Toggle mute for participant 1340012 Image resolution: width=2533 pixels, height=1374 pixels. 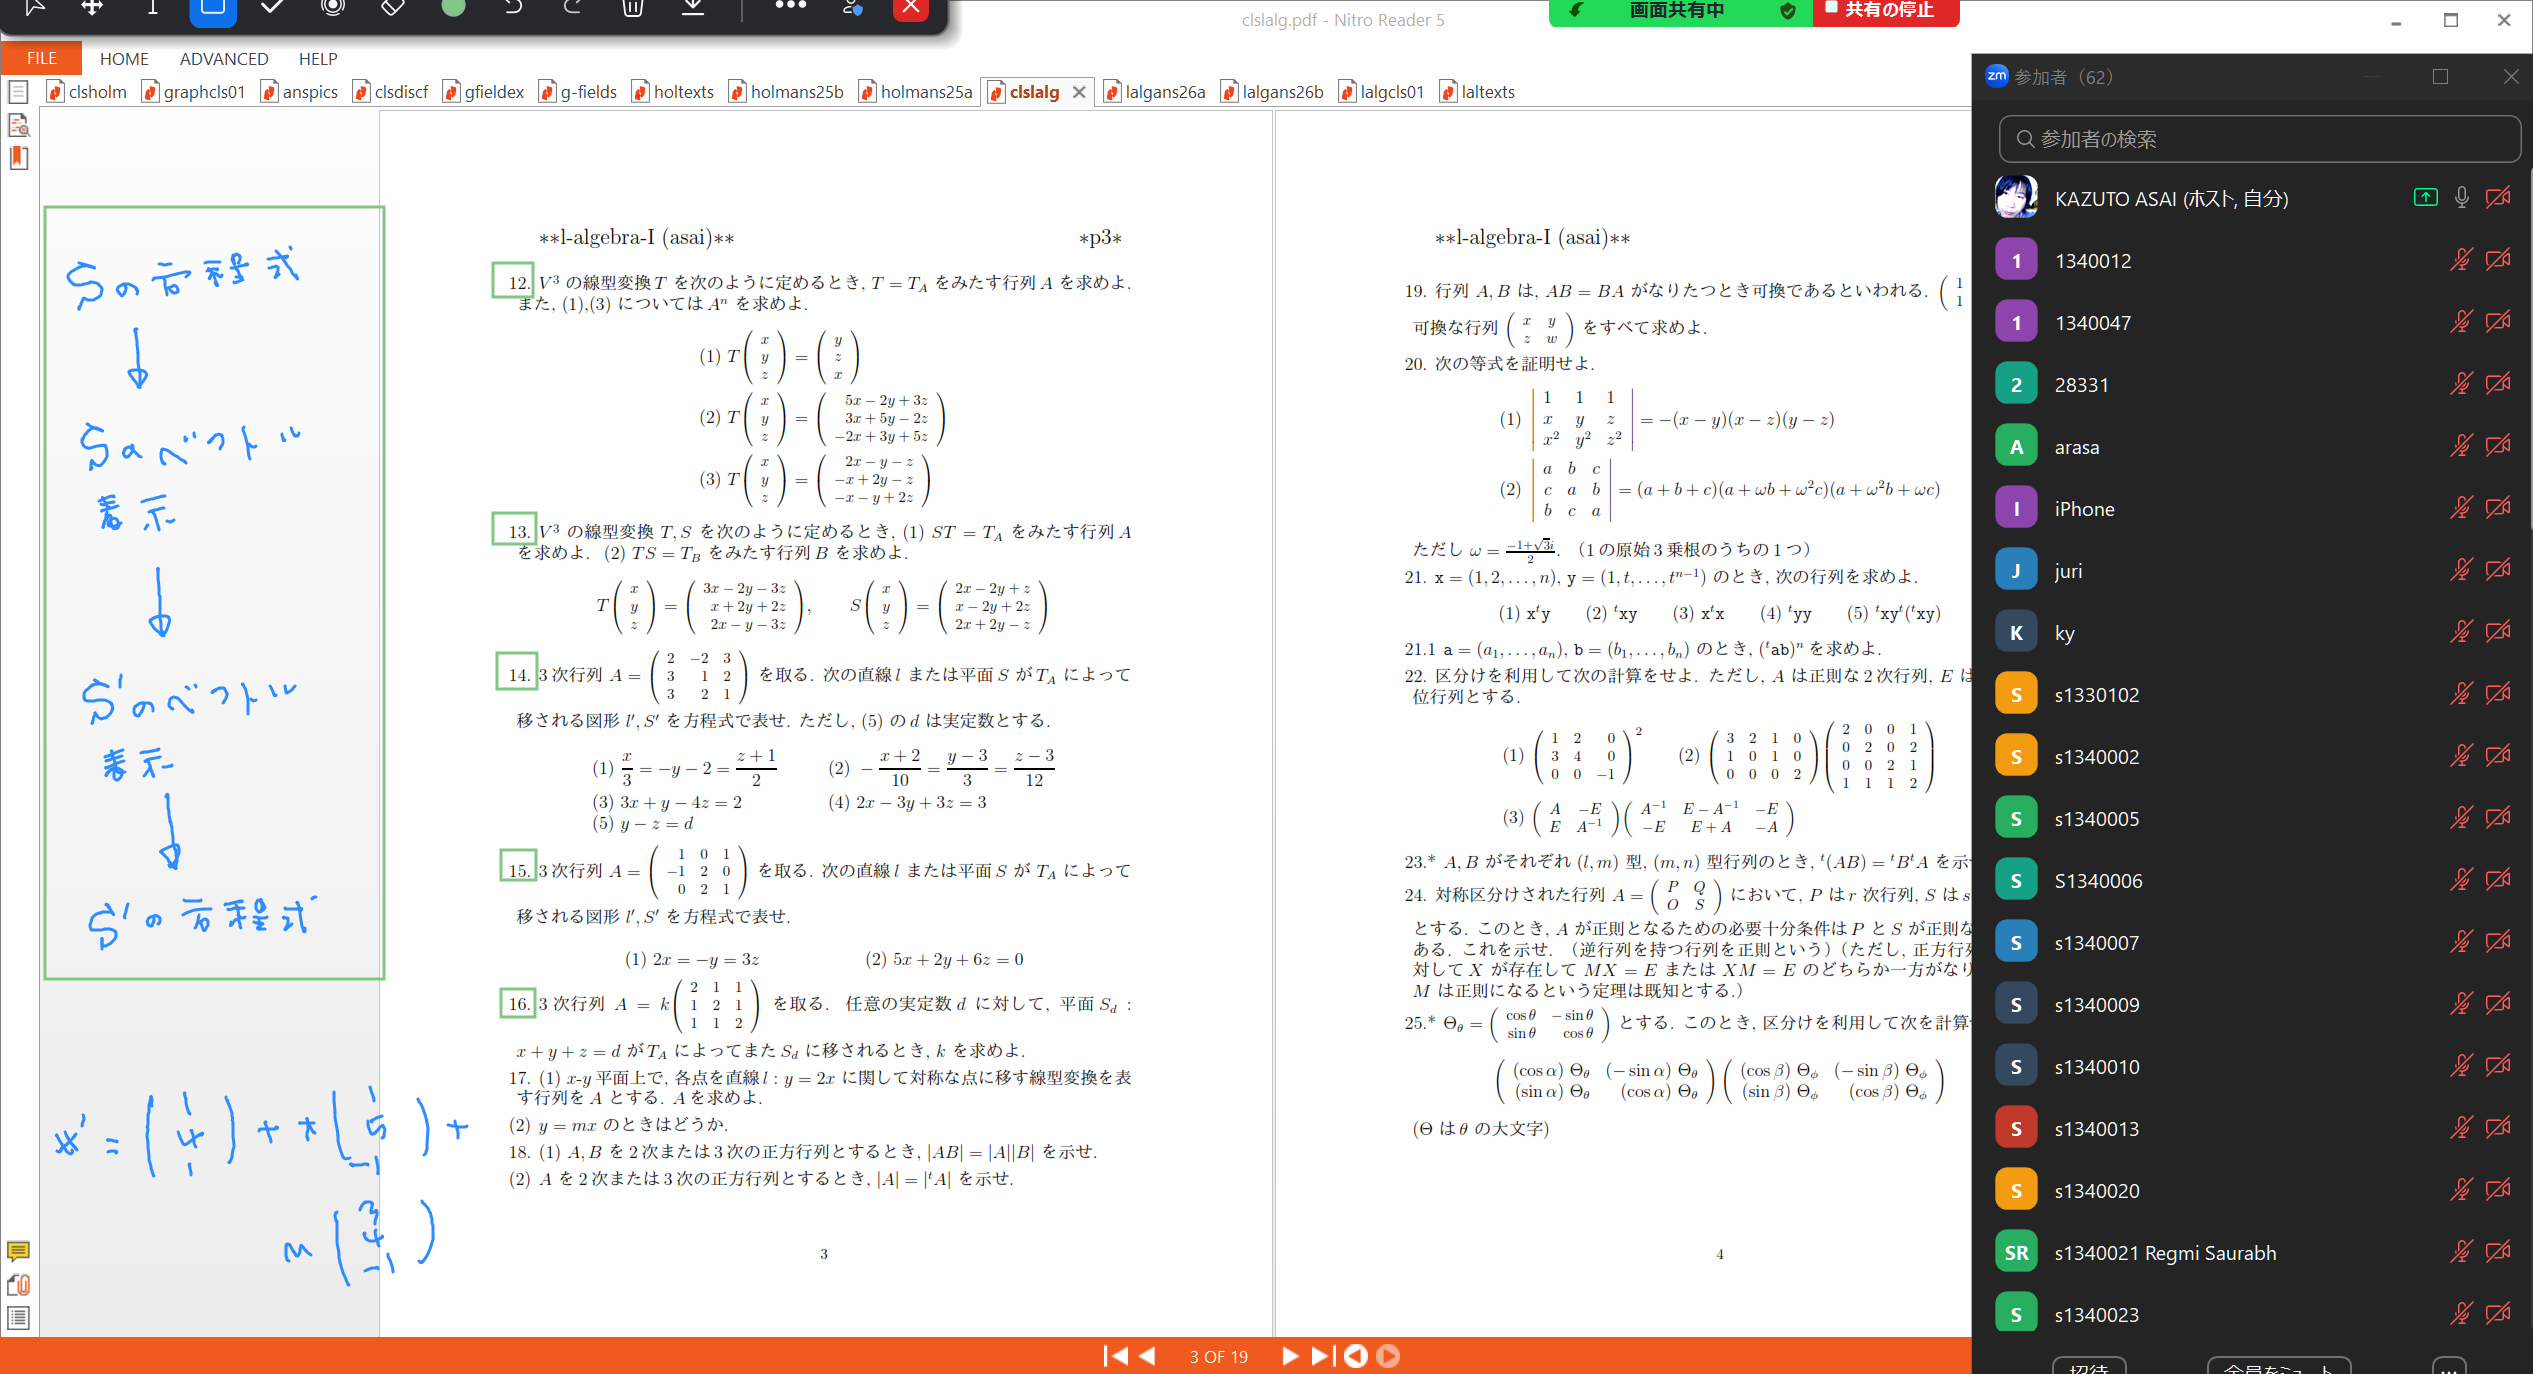point(2462,260)
